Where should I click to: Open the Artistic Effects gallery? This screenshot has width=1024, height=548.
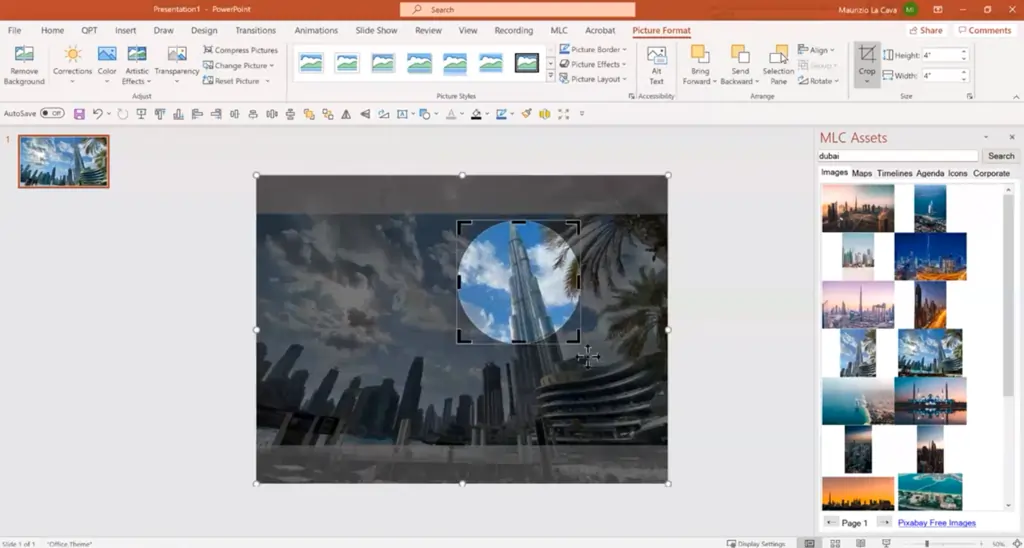pyautogui.click(x=136, y=66)
